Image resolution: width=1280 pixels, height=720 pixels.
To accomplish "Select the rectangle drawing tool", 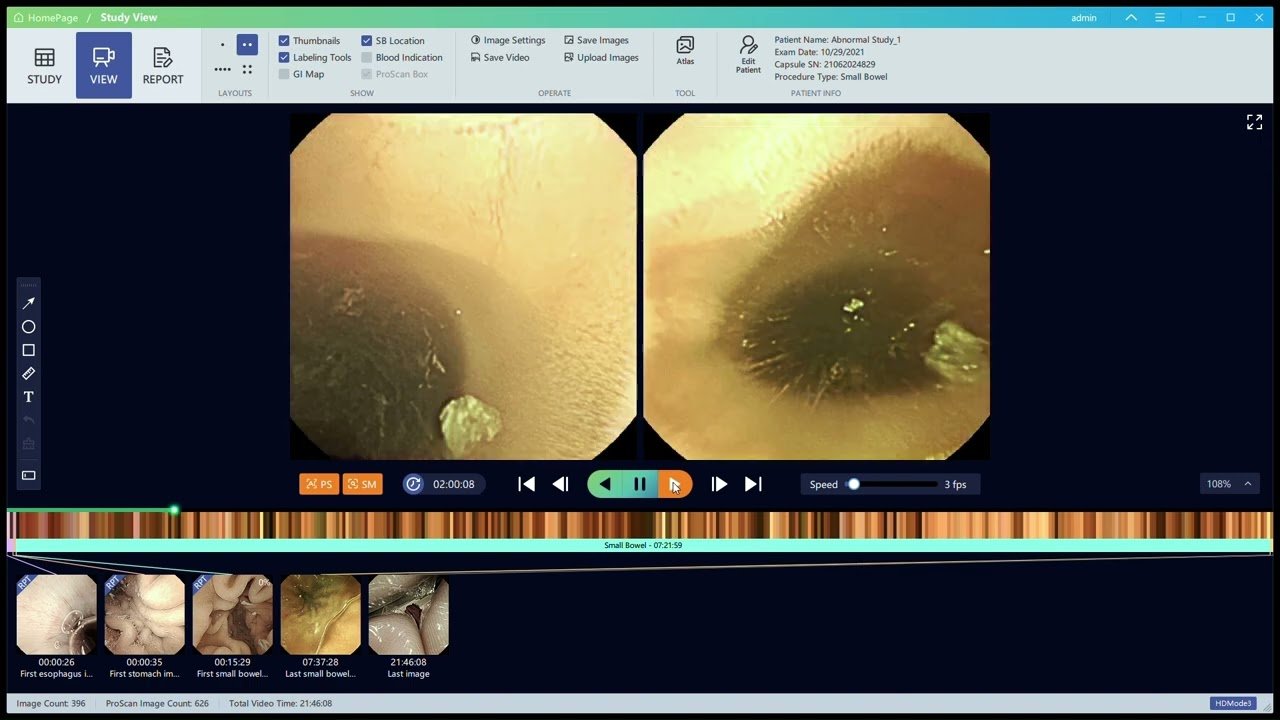I will [x=28, y=350].
